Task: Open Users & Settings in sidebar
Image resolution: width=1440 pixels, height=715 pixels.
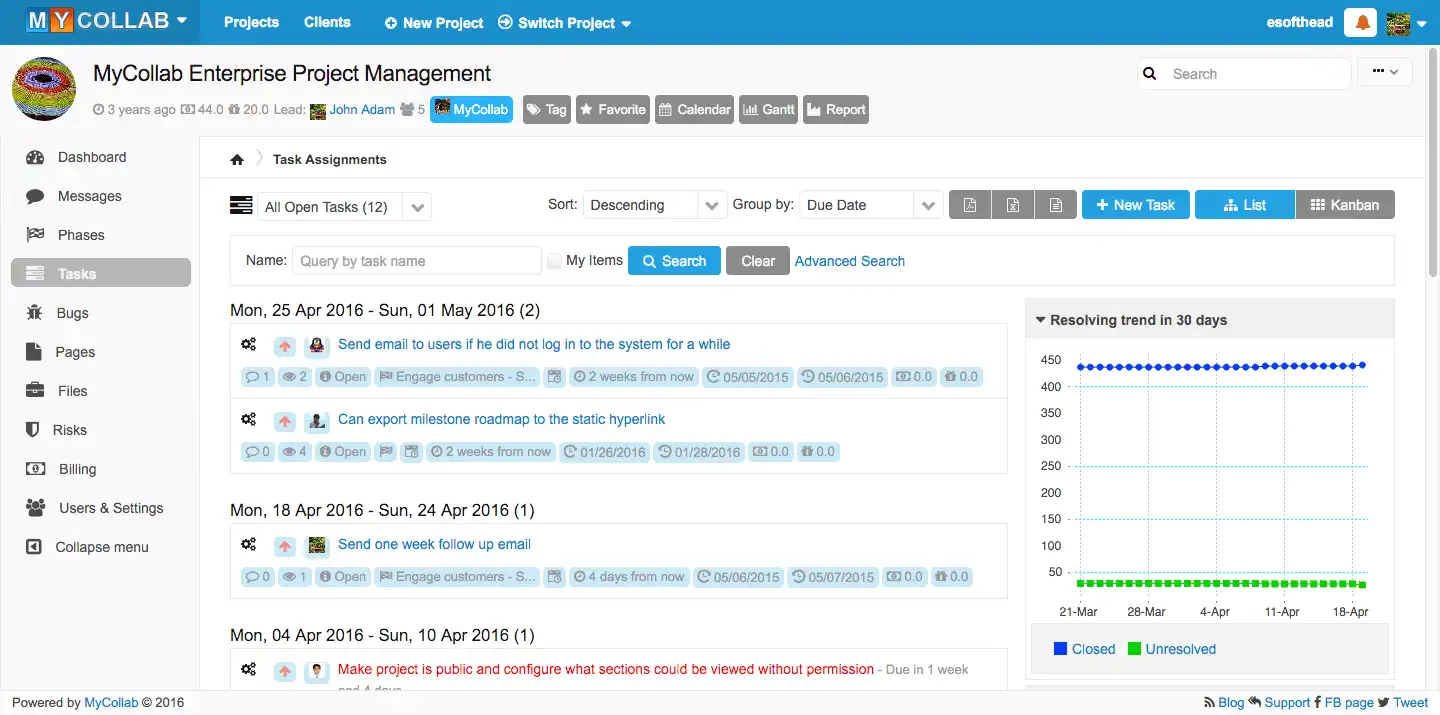Action: (x=100, y=508)
